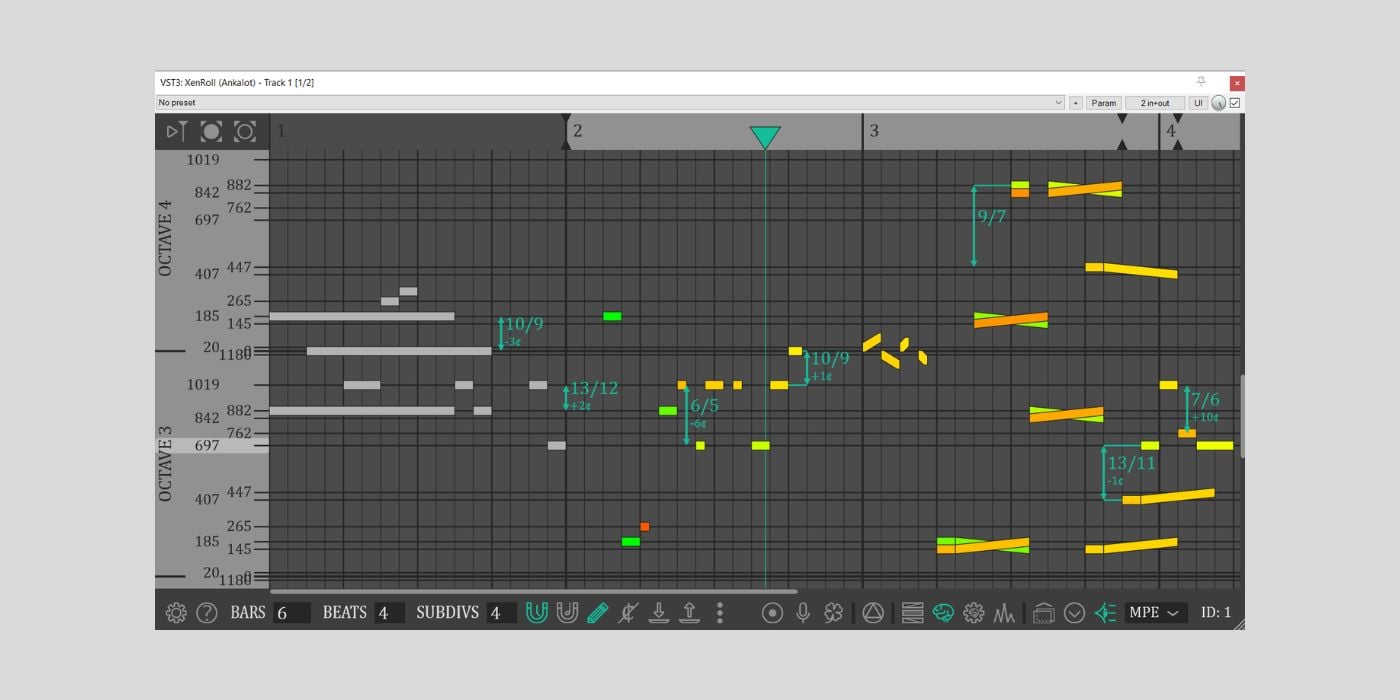
Task: Click the microphone icon
Action: point(802,613)
